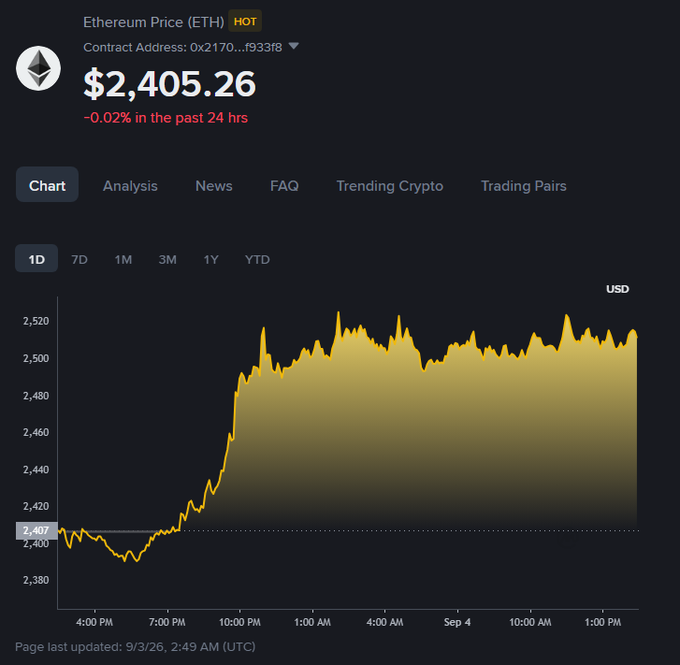
Task: Select the 7D chart range
Action: [79, 259]
